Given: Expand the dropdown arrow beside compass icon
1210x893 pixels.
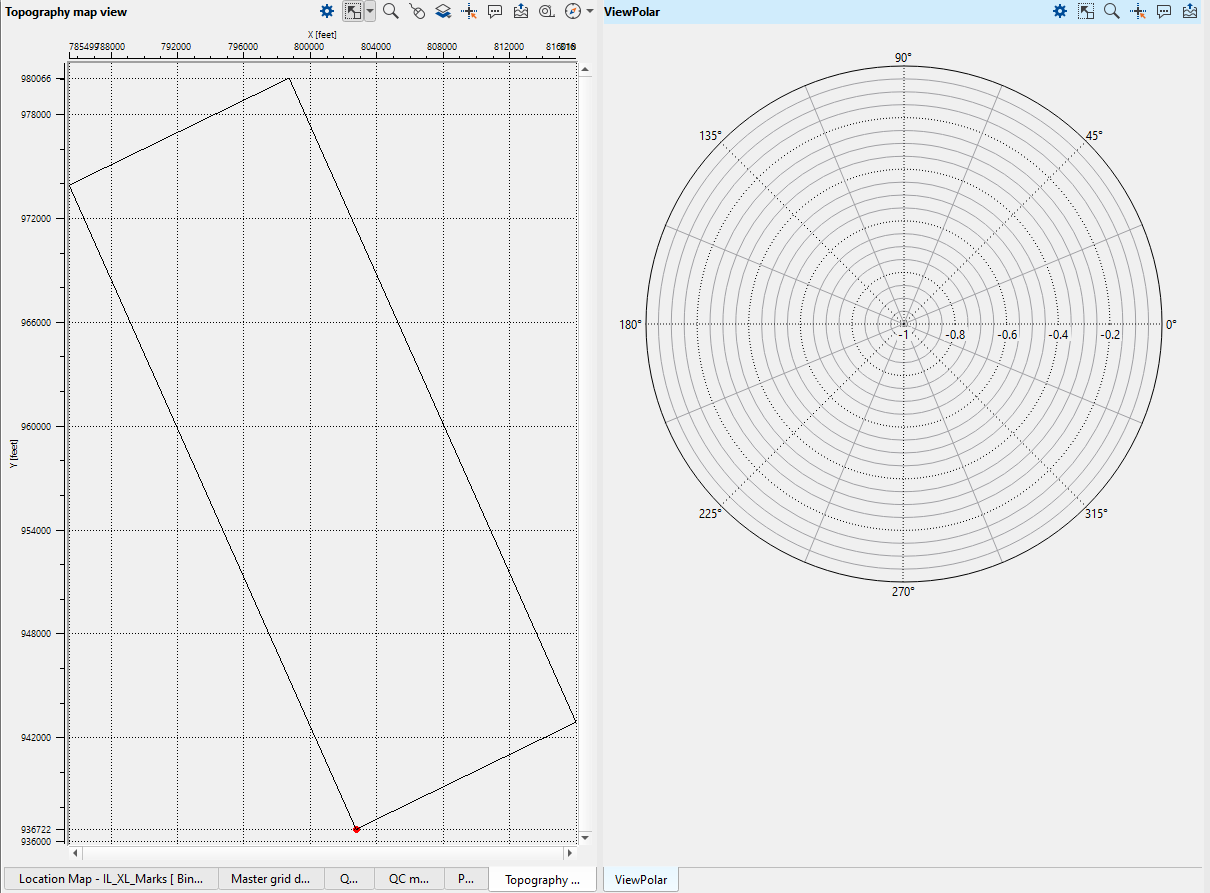Looking at the screenshot, I should pyautogui.click(x=590, y=11).
